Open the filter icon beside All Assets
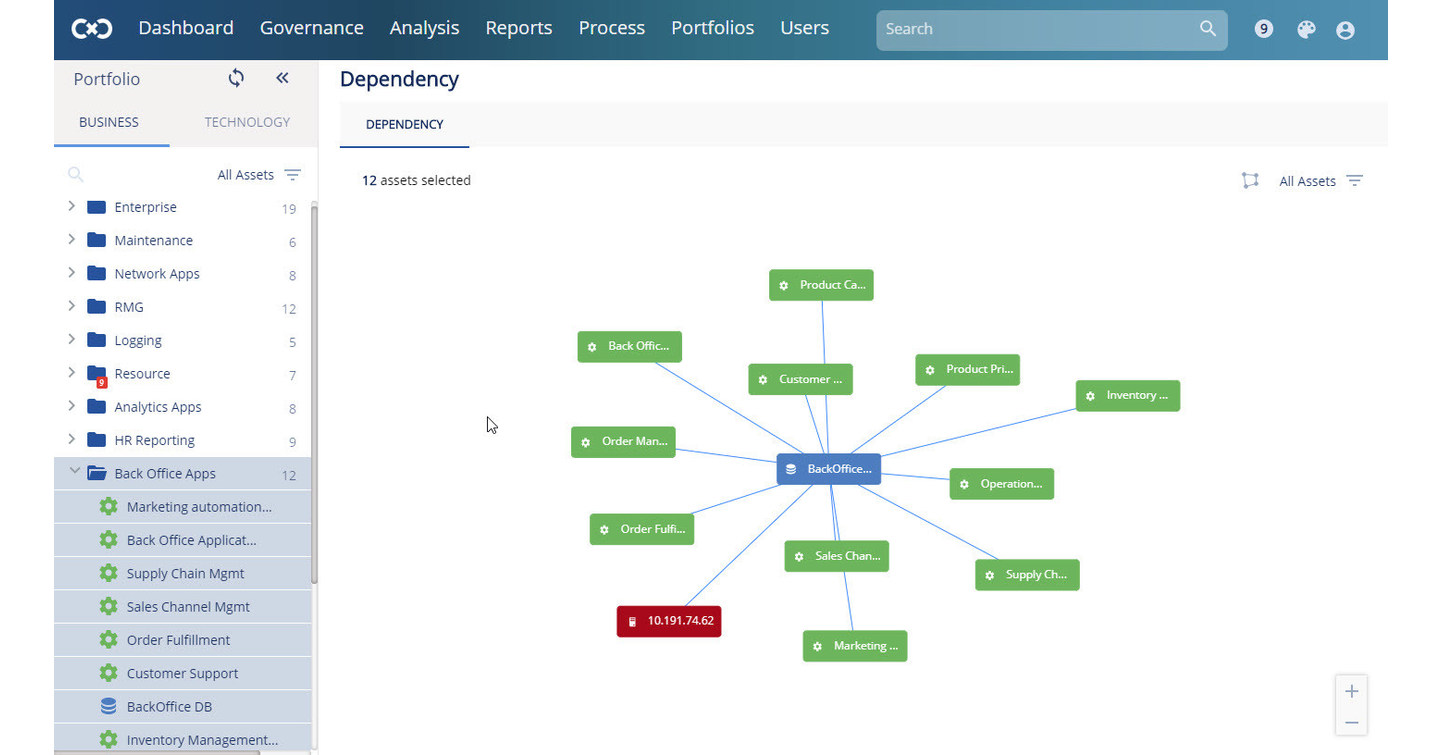Screen dimensions: 1442x755 click(1355, 181)
